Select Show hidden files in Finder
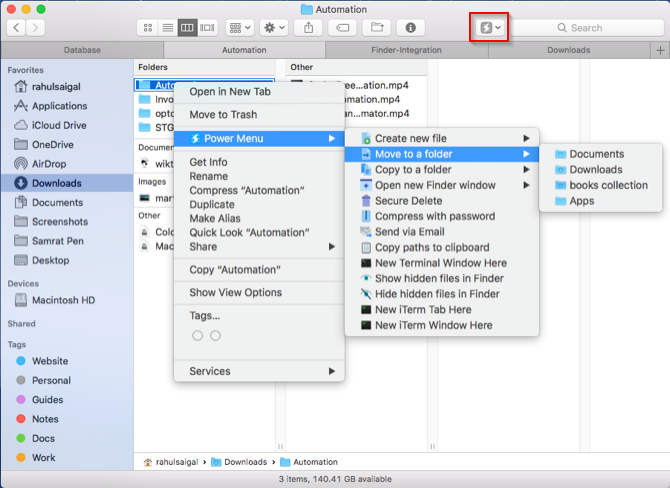The height and width of the screenshot is (488, 670). click(437, 278)
